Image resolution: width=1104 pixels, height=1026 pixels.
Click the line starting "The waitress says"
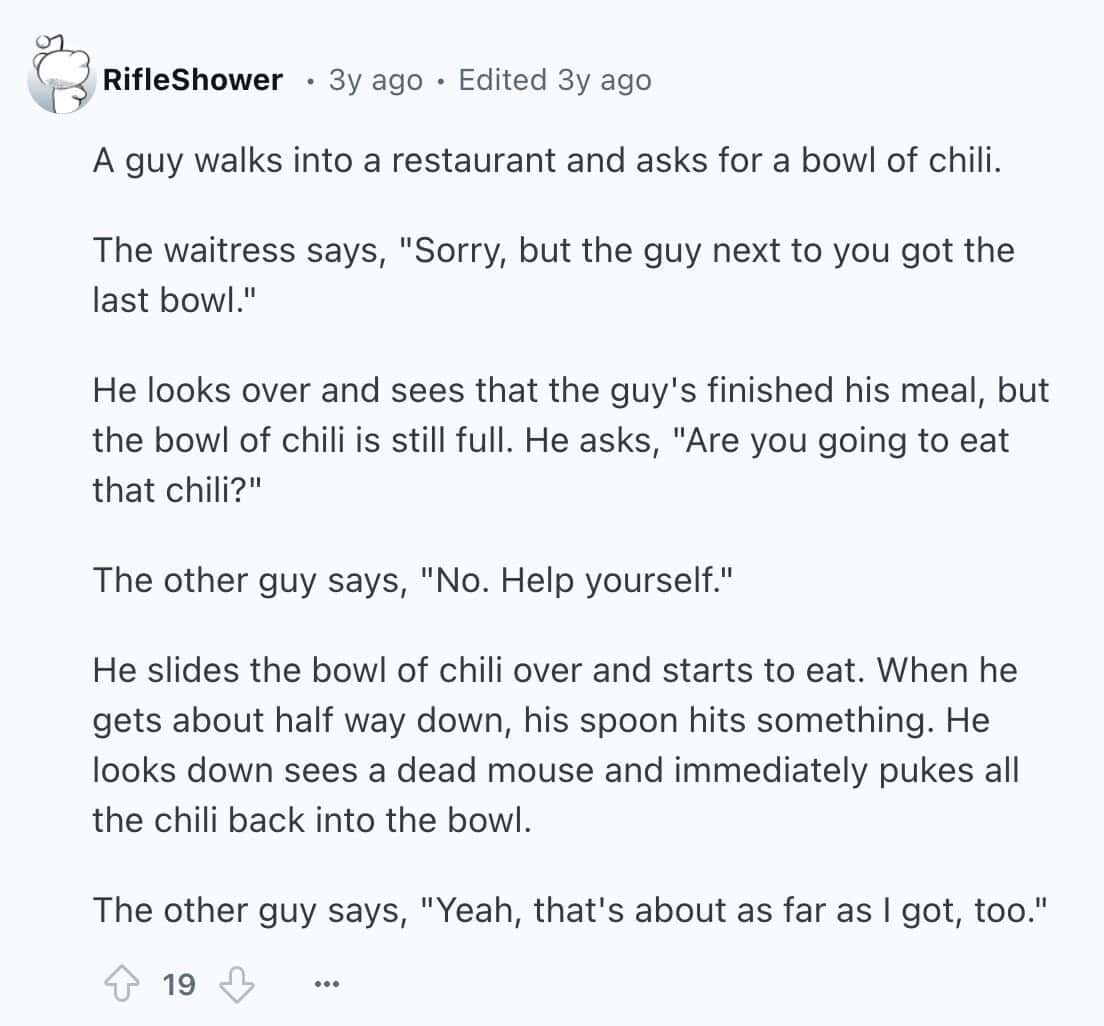tap(553, 249)
